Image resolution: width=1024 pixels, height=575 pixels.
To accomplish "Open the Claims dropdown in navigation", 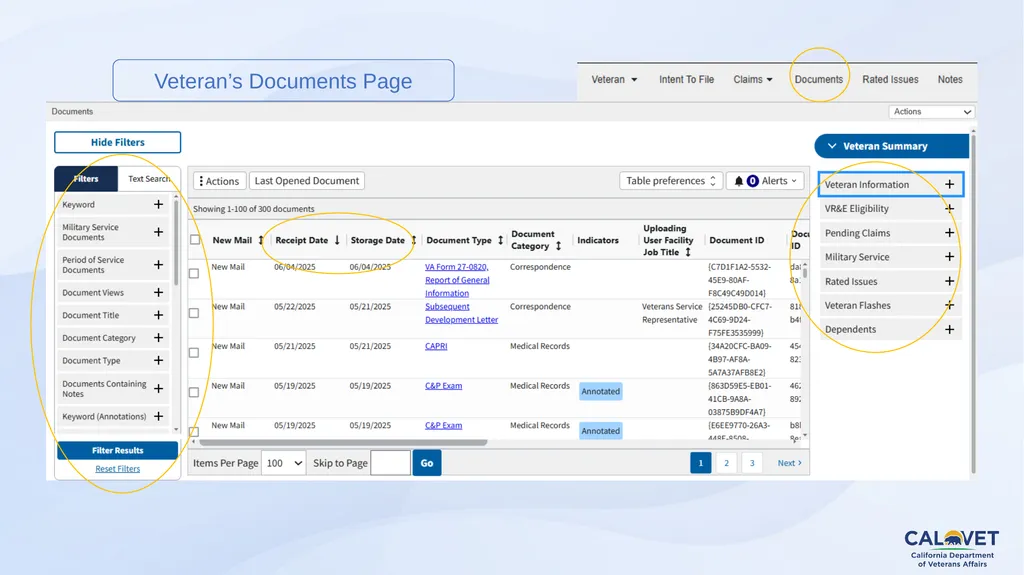I will coord(752,79).
